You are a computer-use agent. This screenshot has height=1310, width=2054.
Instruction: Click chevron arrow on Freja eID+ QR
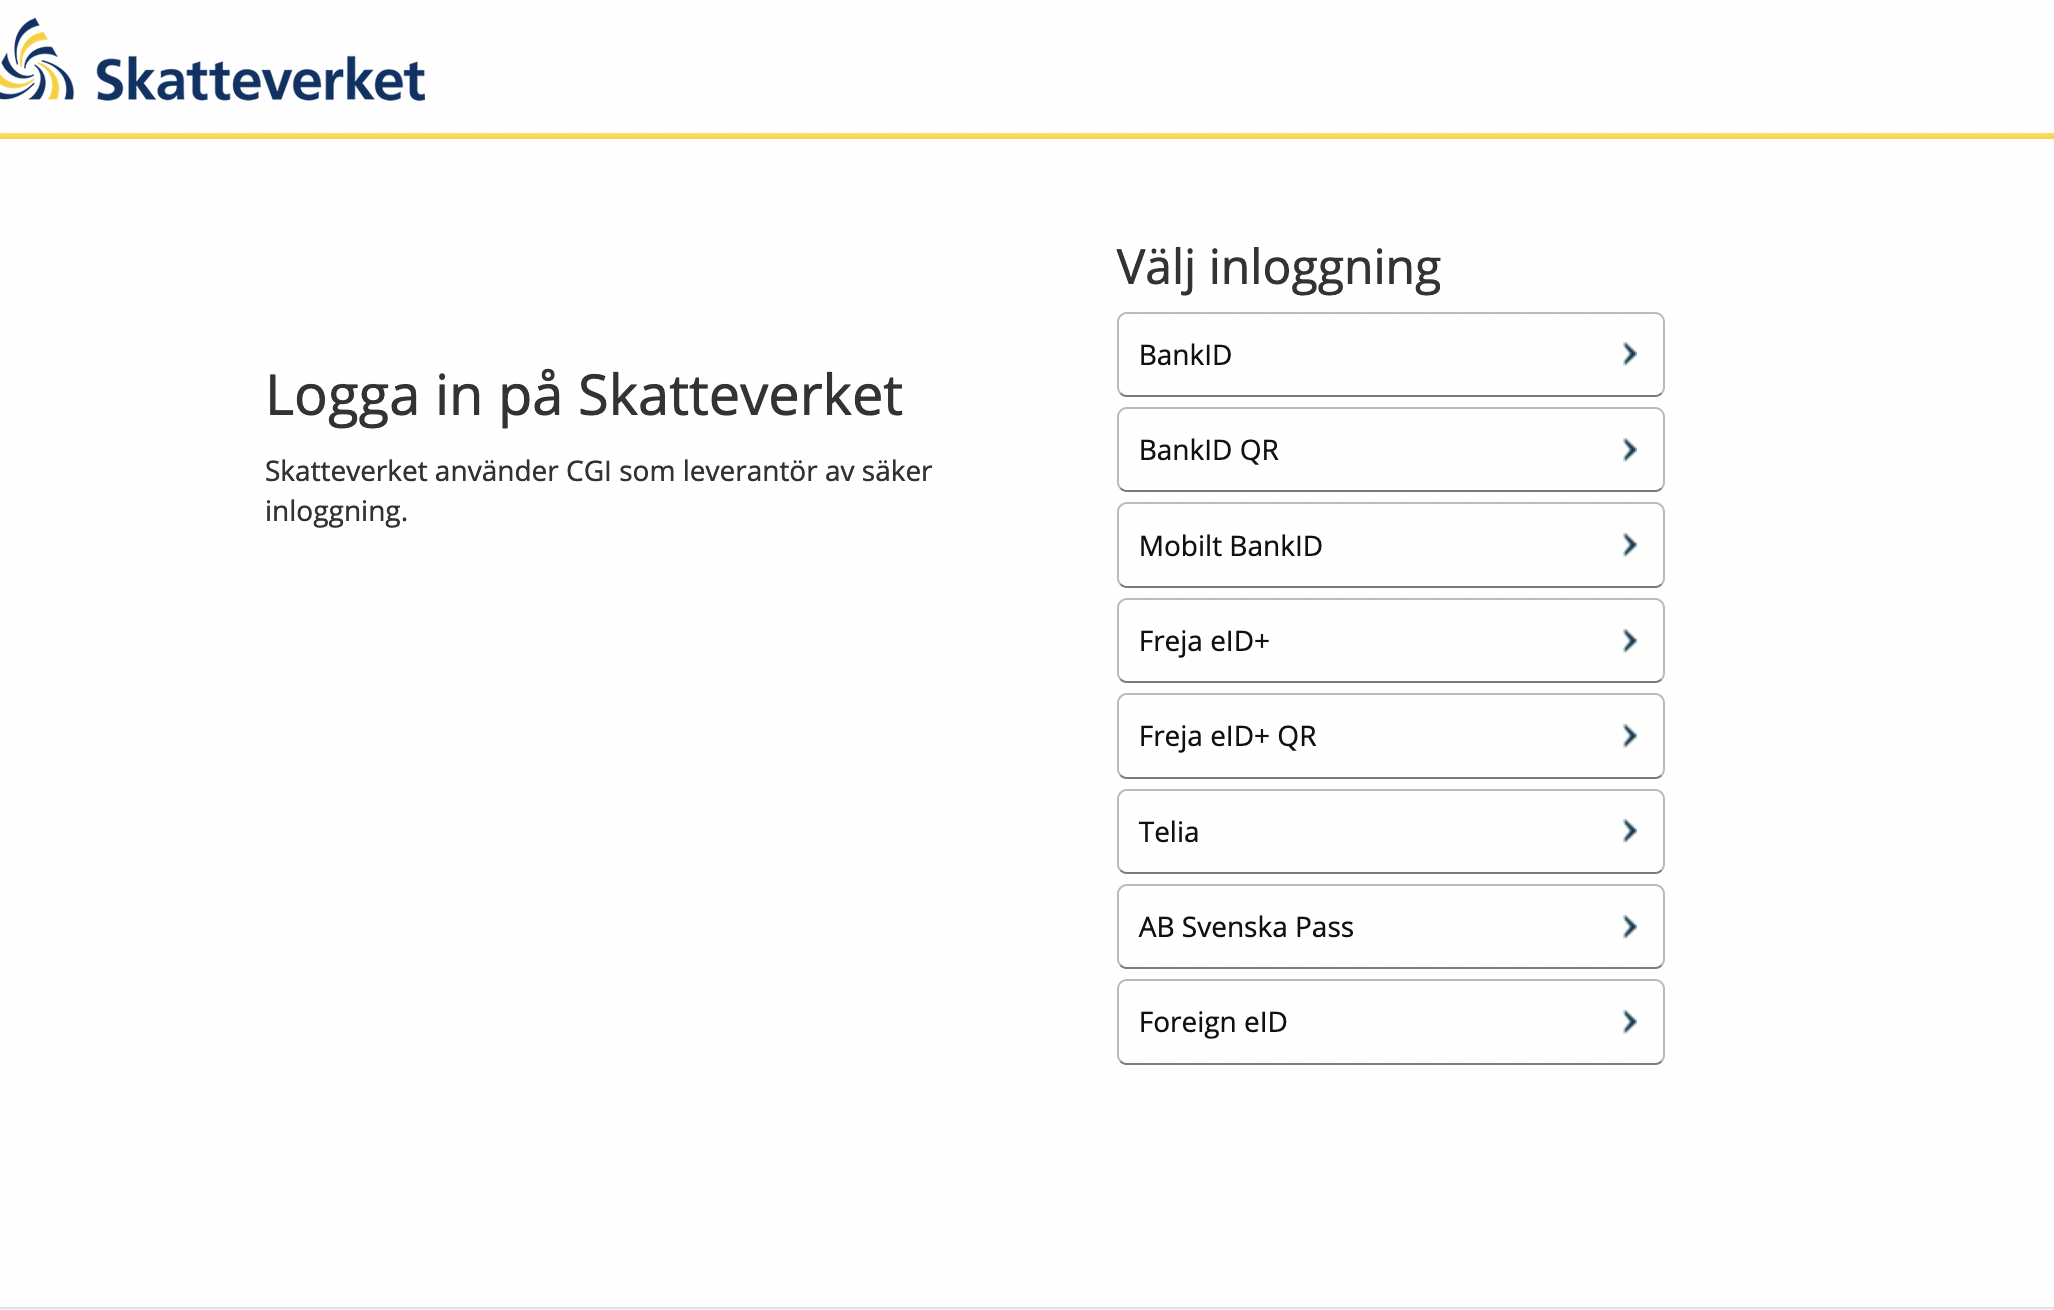(1629, 736)
